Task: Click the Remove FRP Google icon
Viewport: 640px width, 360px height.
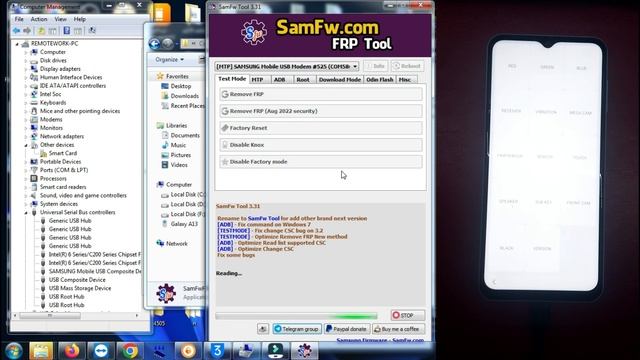Action: [224, 94]
